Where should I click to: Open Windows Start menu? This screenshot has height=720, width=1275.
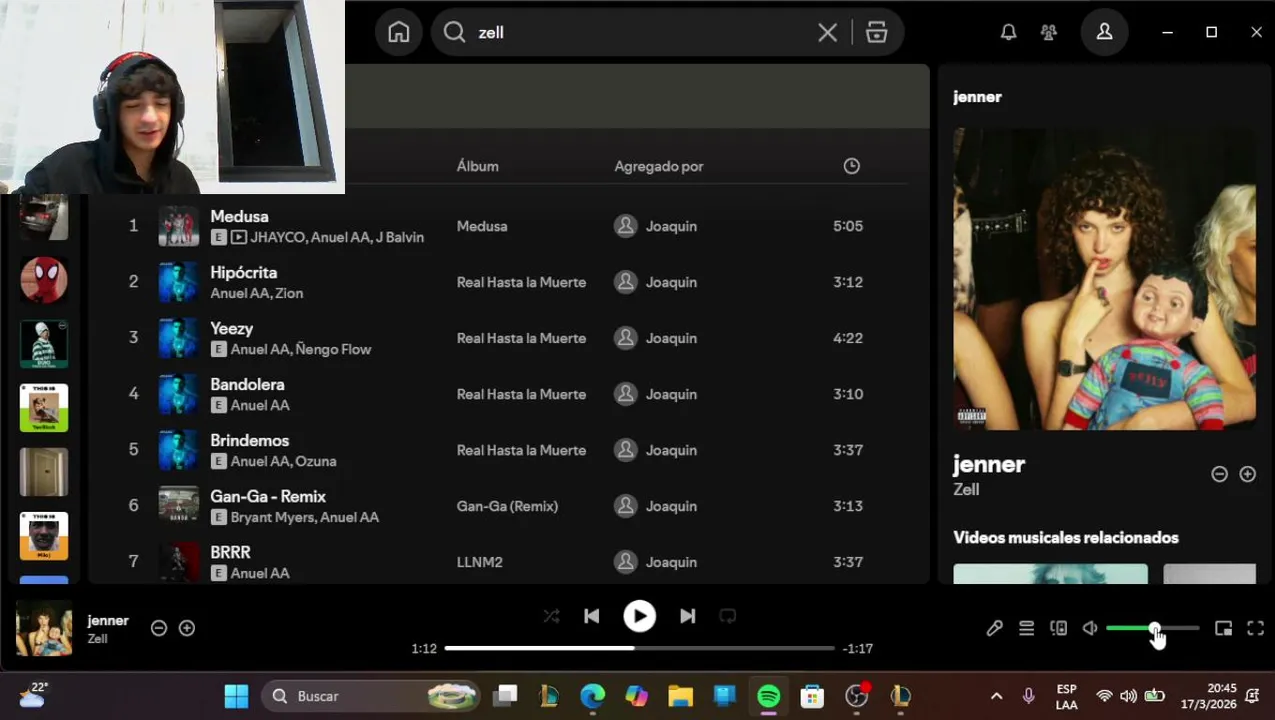click(236, 696)
